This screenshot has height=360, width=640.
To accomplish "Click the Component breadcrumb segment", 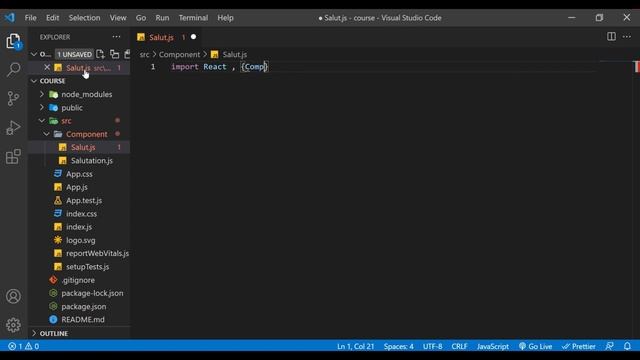I will point(180,54).
